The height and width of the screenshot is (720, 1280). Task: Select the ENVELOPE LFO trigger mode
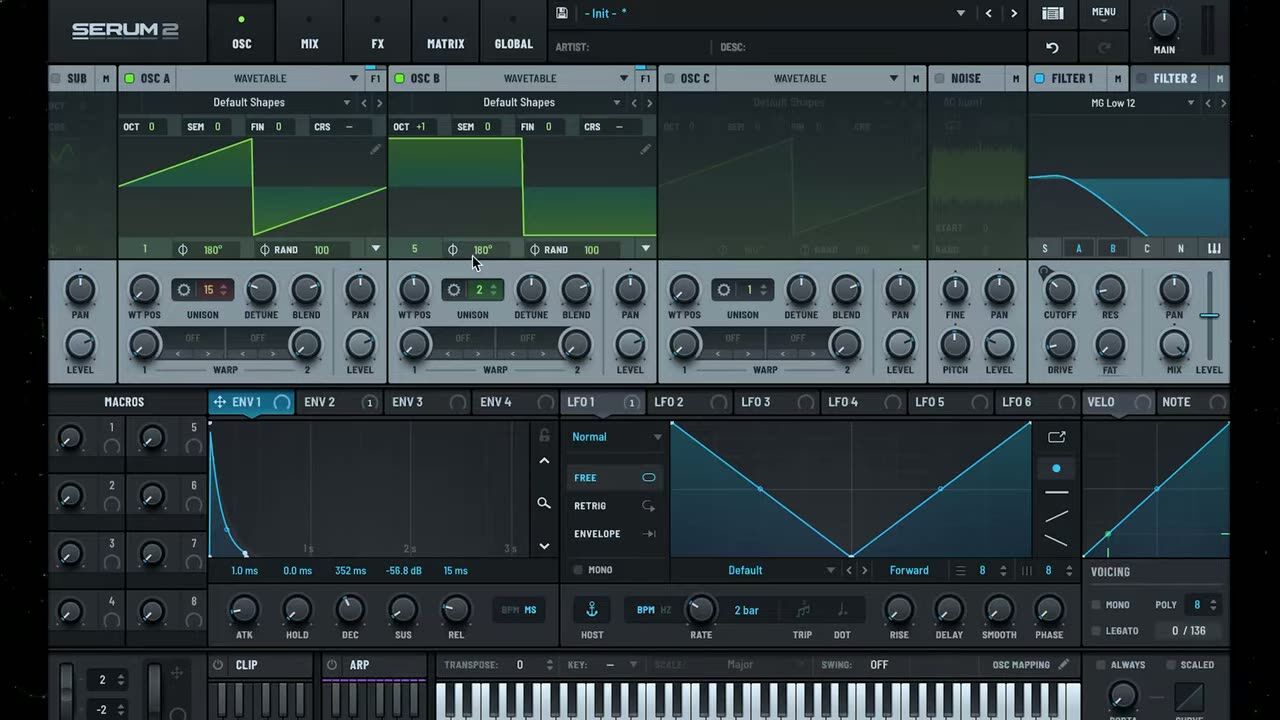614,534
